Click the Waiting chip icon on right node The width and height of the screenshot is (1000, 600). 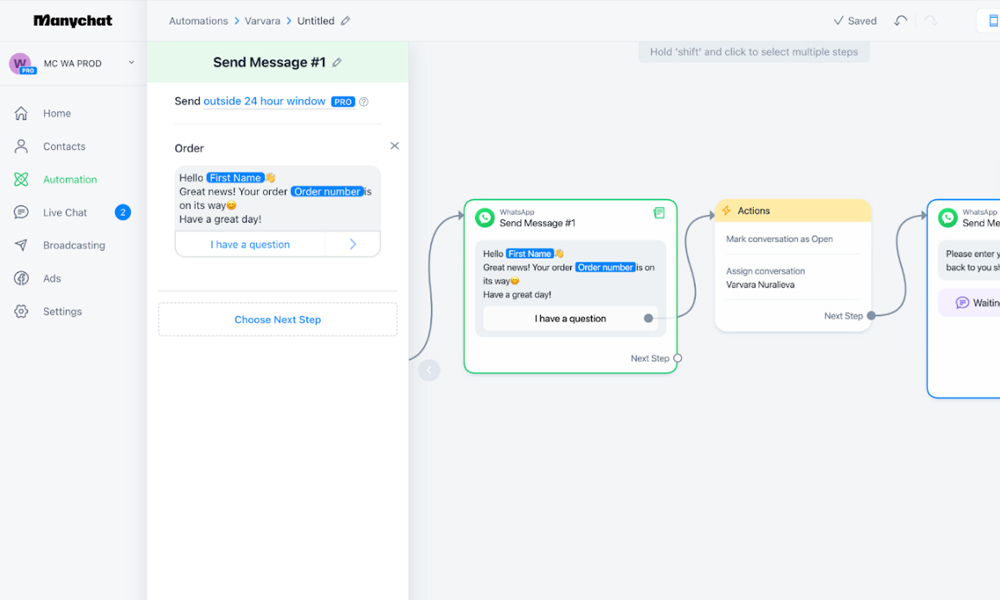click(962, 303)
